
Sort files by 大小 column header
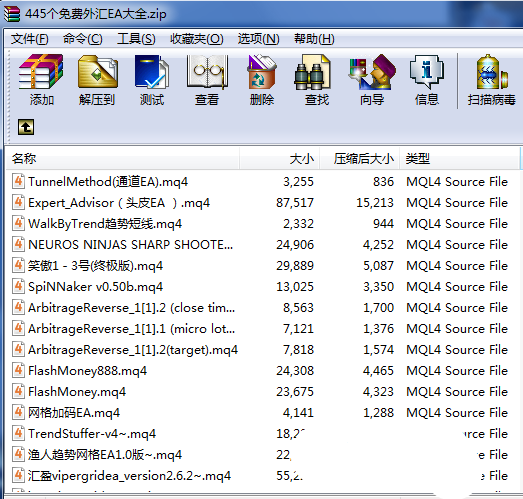[x=280, y=158]
